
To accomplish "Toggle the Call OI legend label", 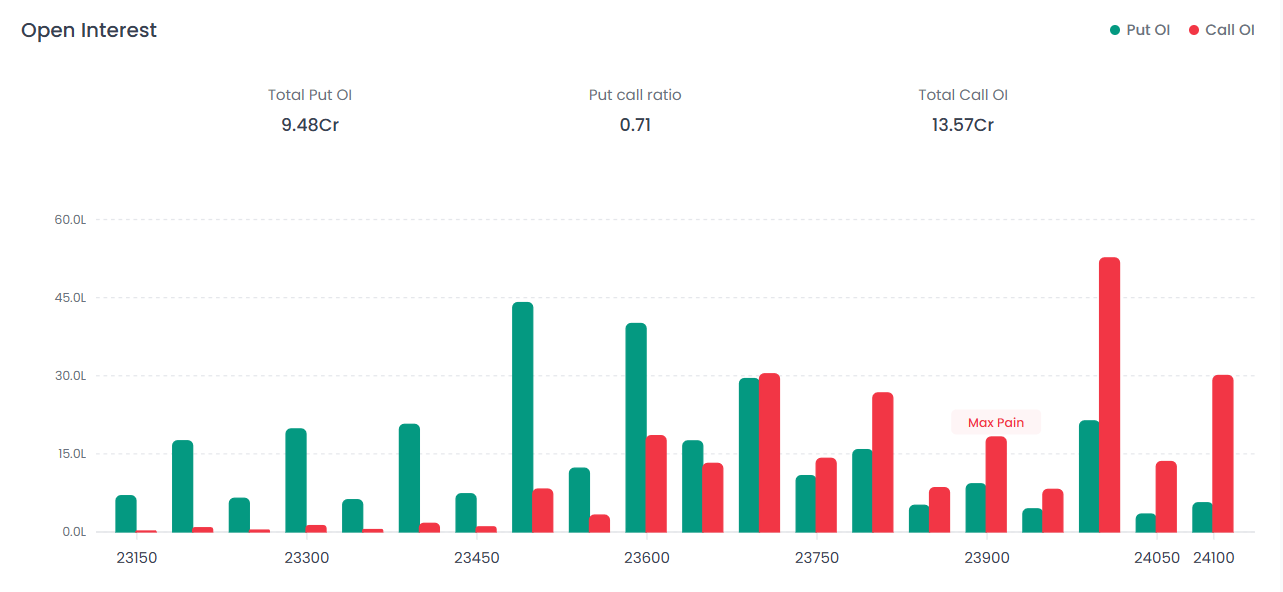I will pyautogui.click(x=1229, y=30).
